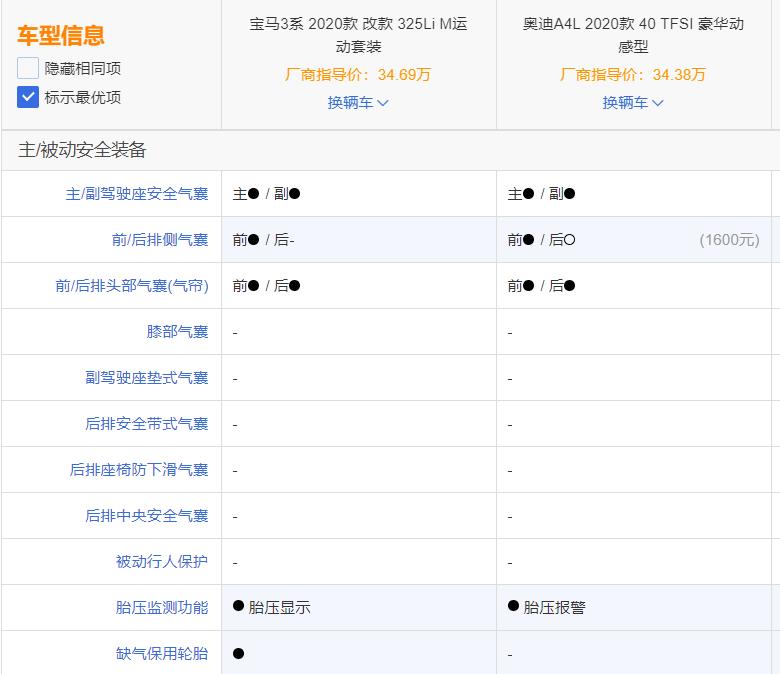
Task: Click the 宝马3系 2020款 model title
Action: click(358, 35)
